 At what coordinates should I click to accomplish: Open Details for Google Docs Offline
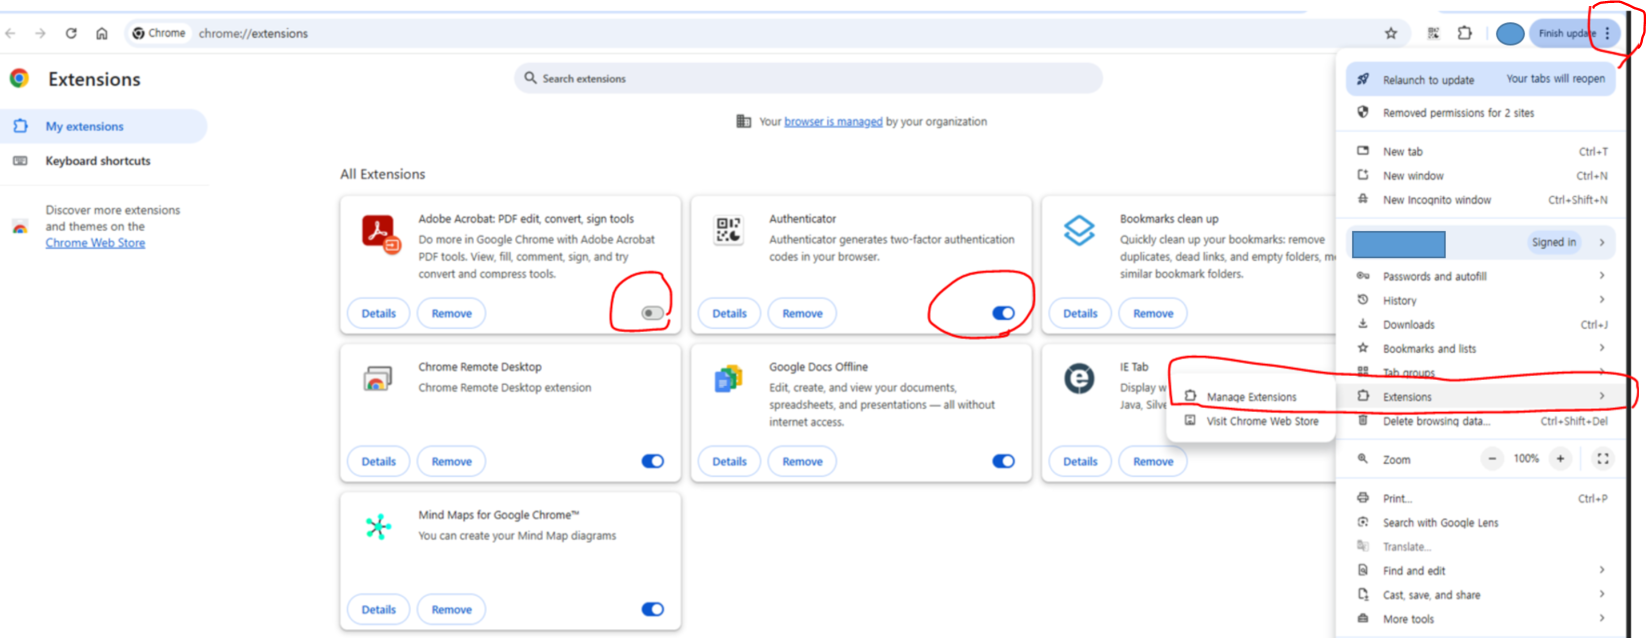729,461
